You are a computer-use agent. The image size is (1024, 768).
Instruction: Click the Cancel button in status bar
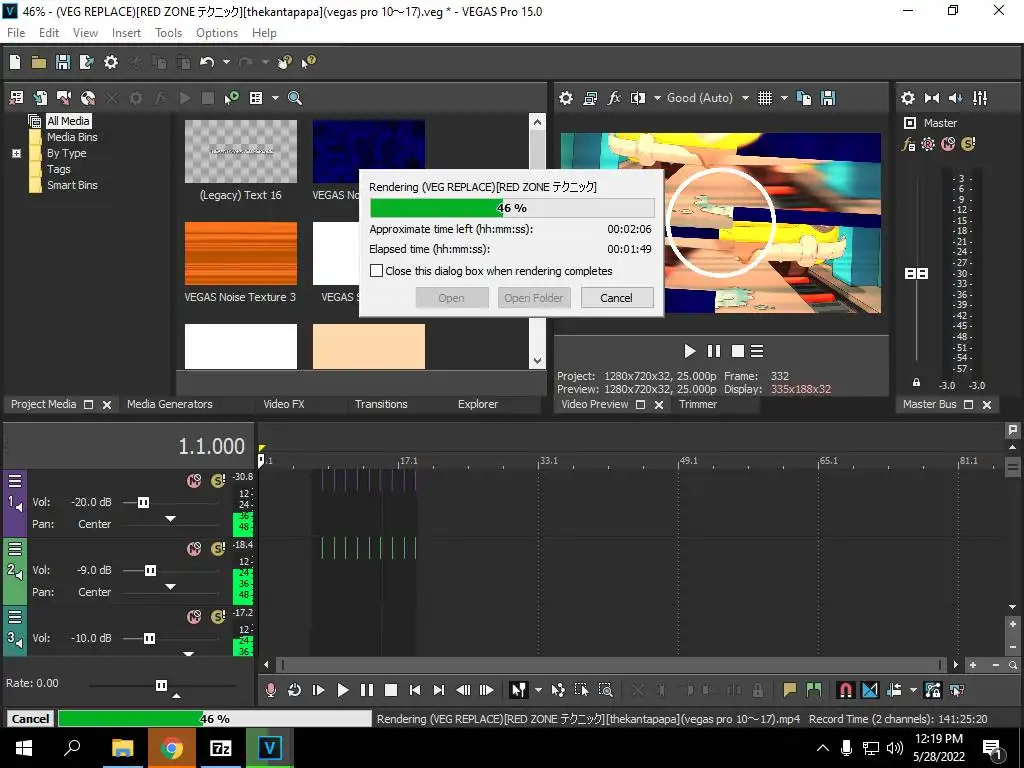click(30, 718)
